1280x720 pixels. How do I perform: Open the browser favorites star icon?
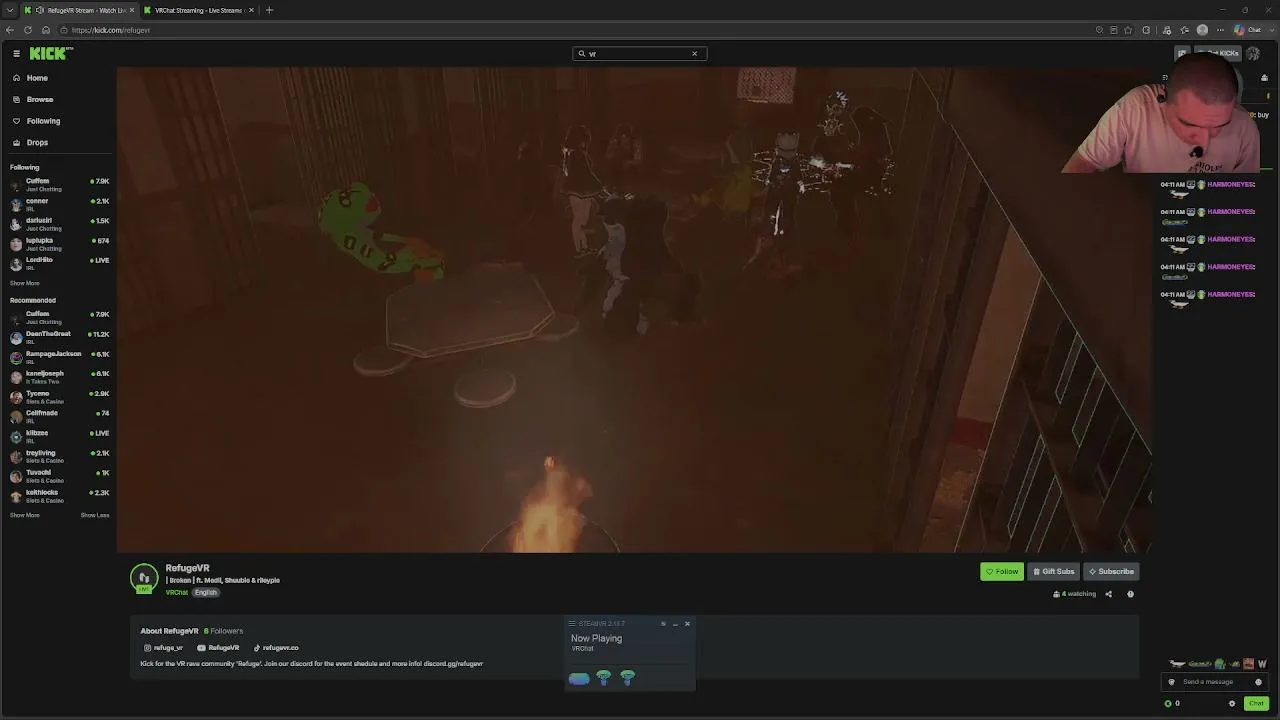coord(1129,30)
